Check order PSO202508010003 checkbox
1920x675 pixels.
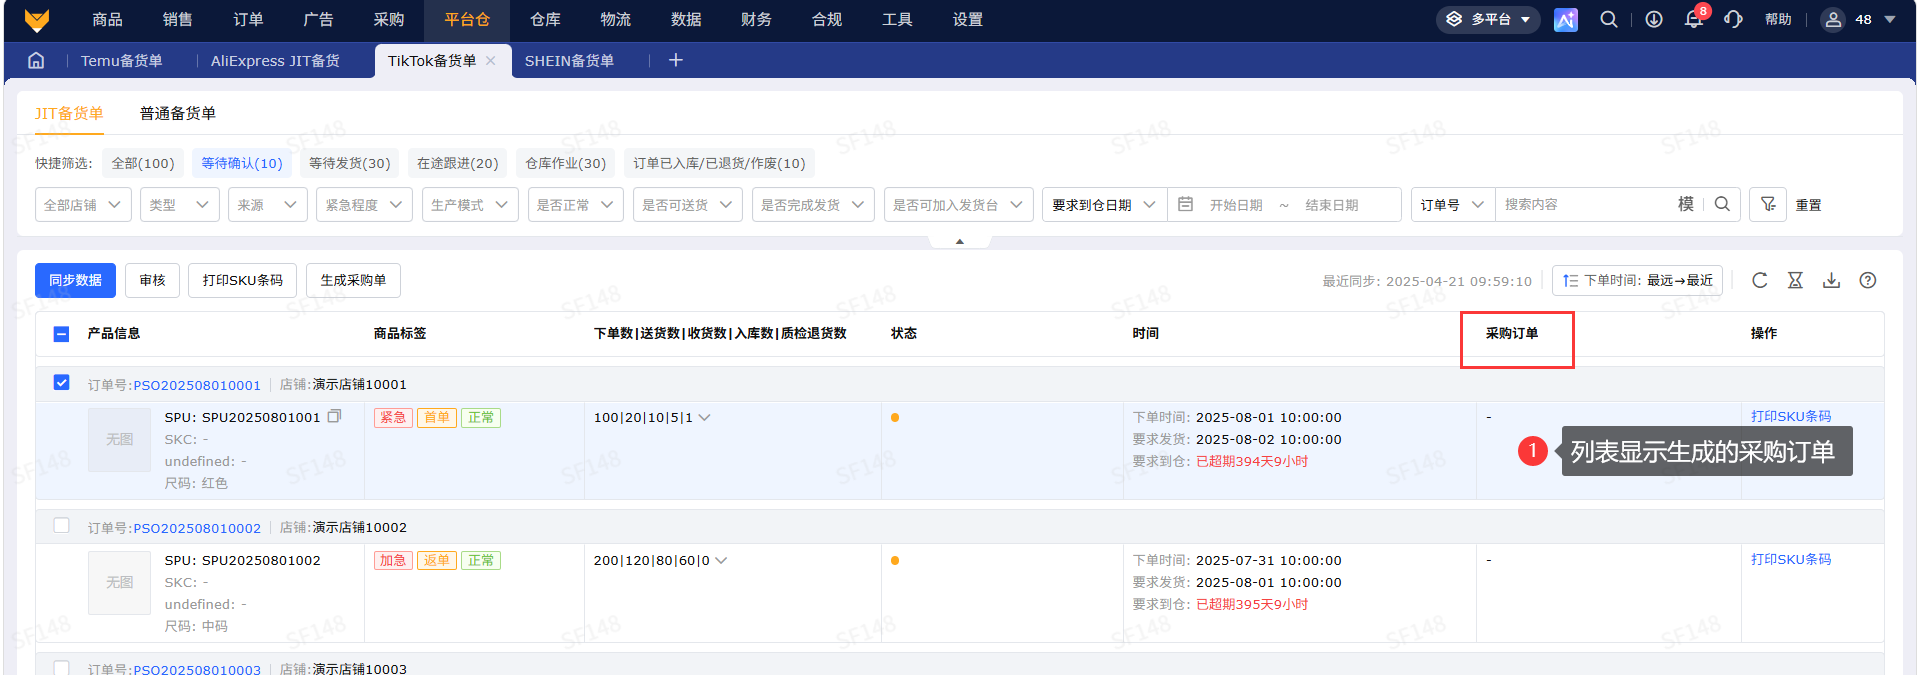[61, 667]
